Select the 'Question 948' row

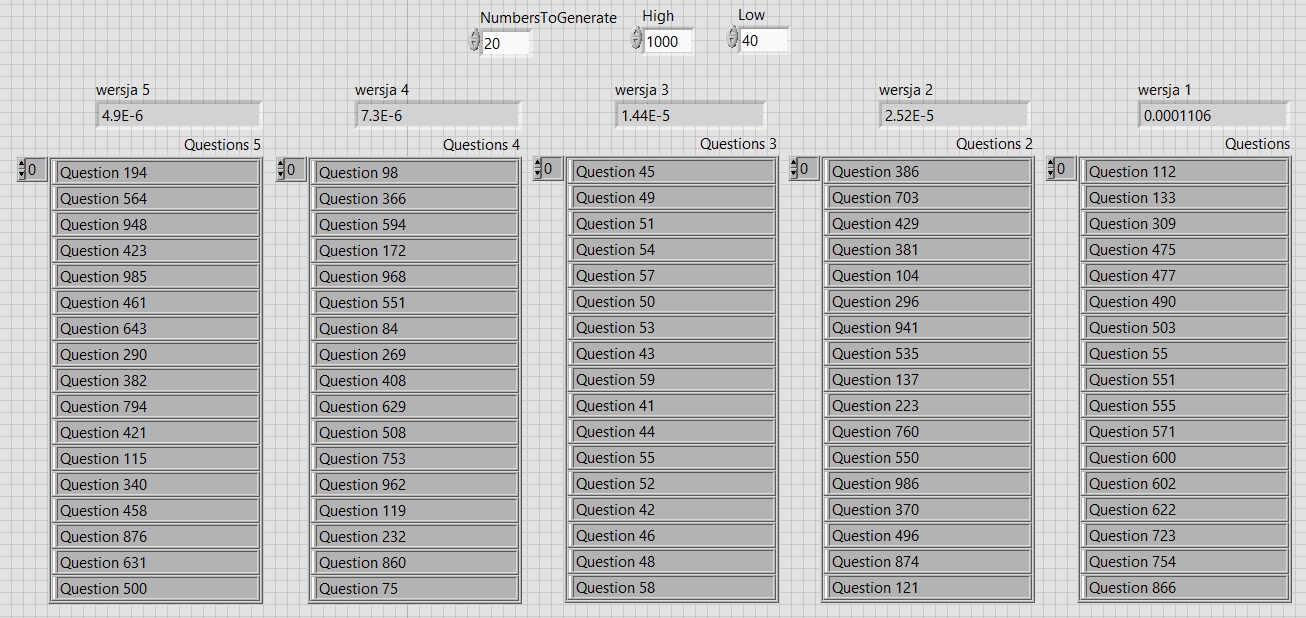[x=157, y=224]
